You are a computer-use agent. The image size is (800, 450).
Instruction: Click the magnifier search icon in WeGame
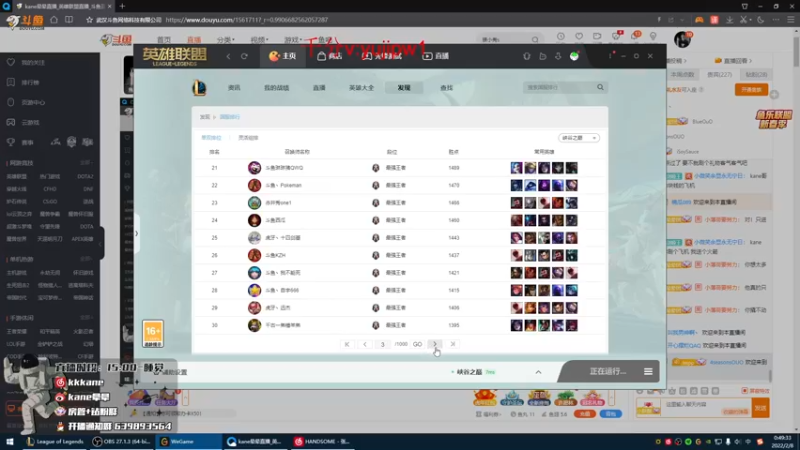click(x=601, y=87)
